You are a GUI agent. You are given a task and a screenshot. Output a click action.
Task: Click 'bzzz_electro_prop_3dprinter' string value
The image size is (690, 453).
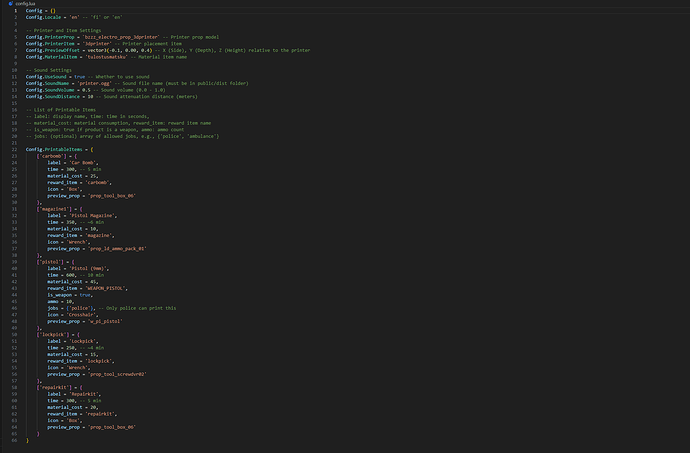121,37
